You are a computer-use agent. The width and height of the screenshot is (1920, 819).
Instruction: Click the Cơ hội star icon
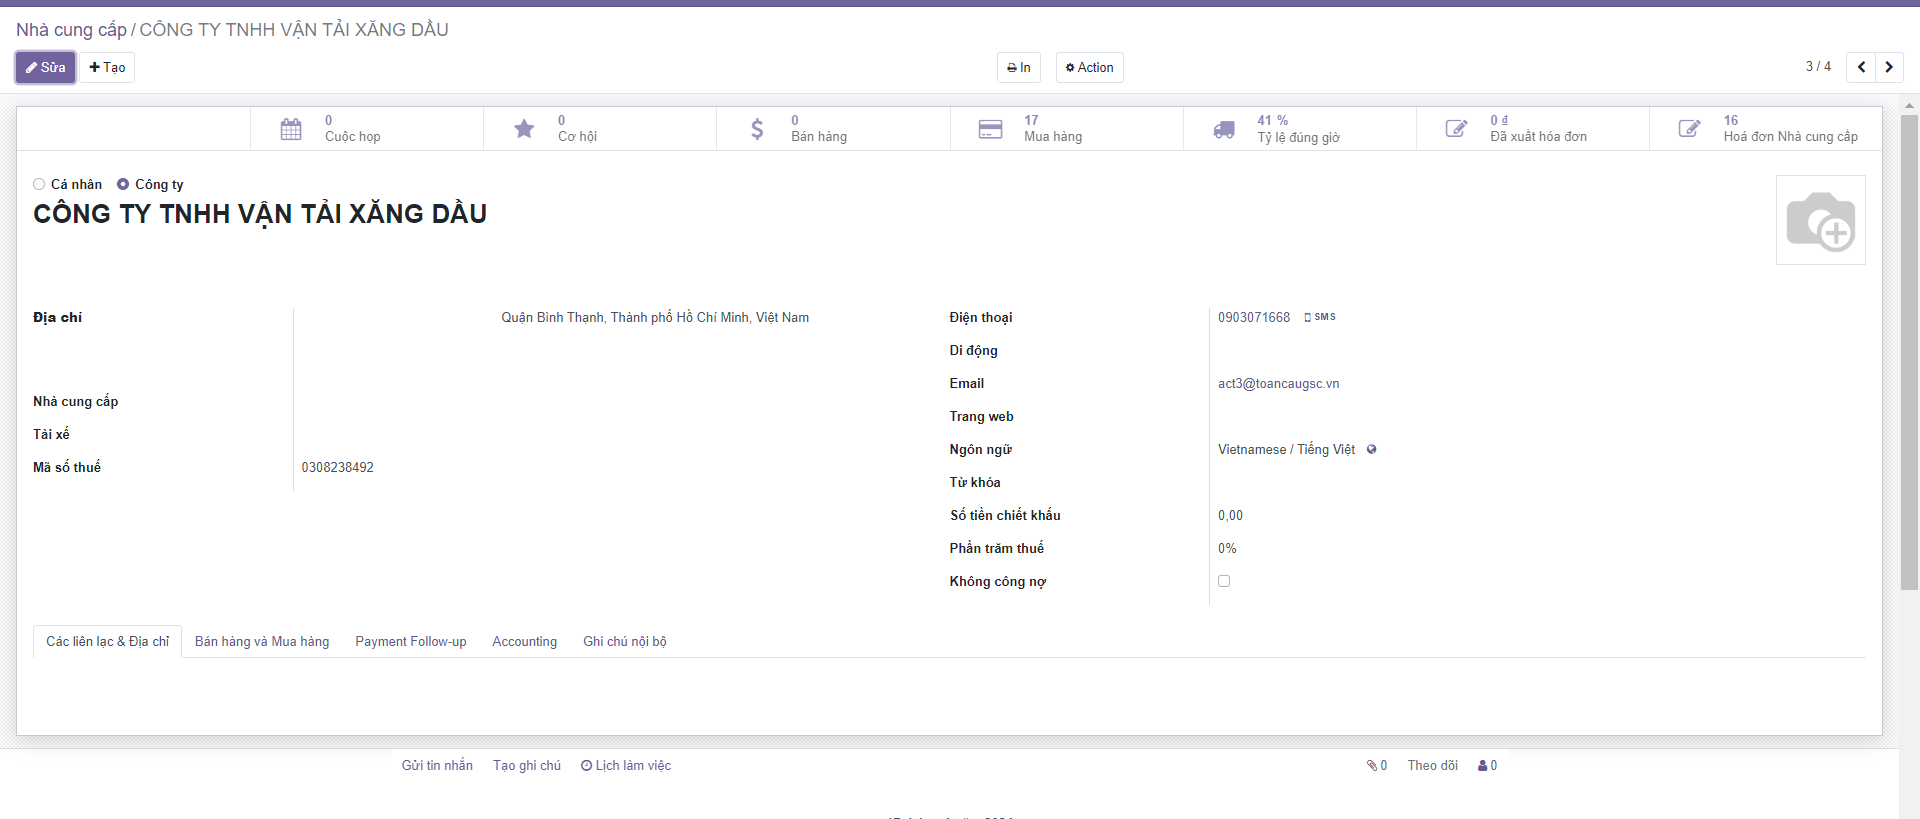[524, 129]
